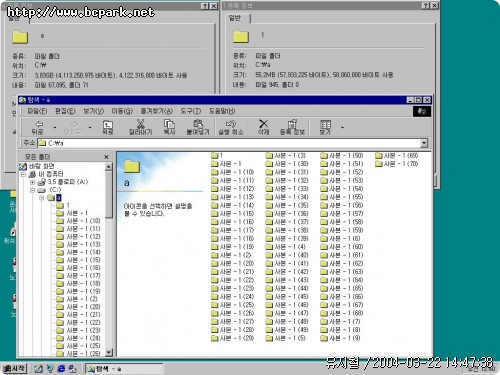Open the address bar dropdown
The width and height of the screenshot is (500, 375).
pos(424,143)
